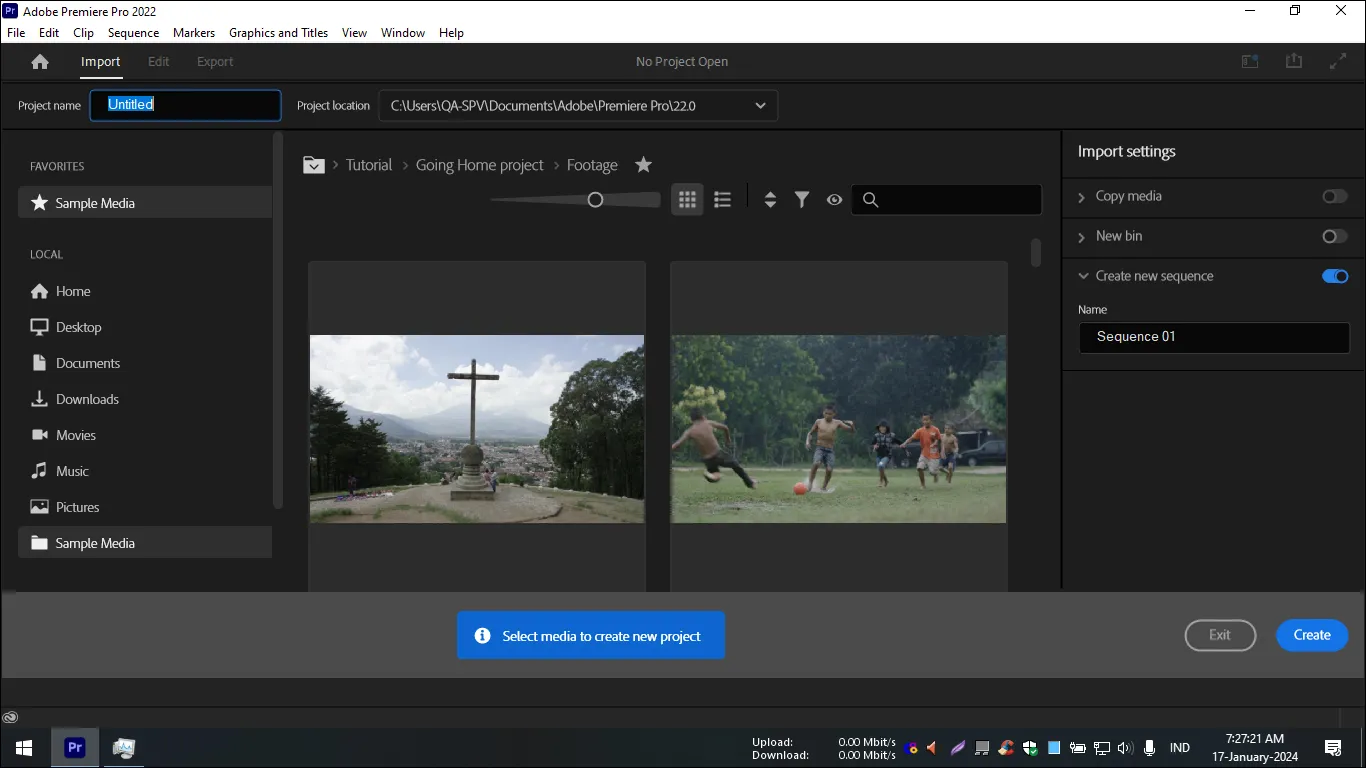1366x768 pixels.
Task: Toggle hover preview with the eye icon
Action: 834,199
